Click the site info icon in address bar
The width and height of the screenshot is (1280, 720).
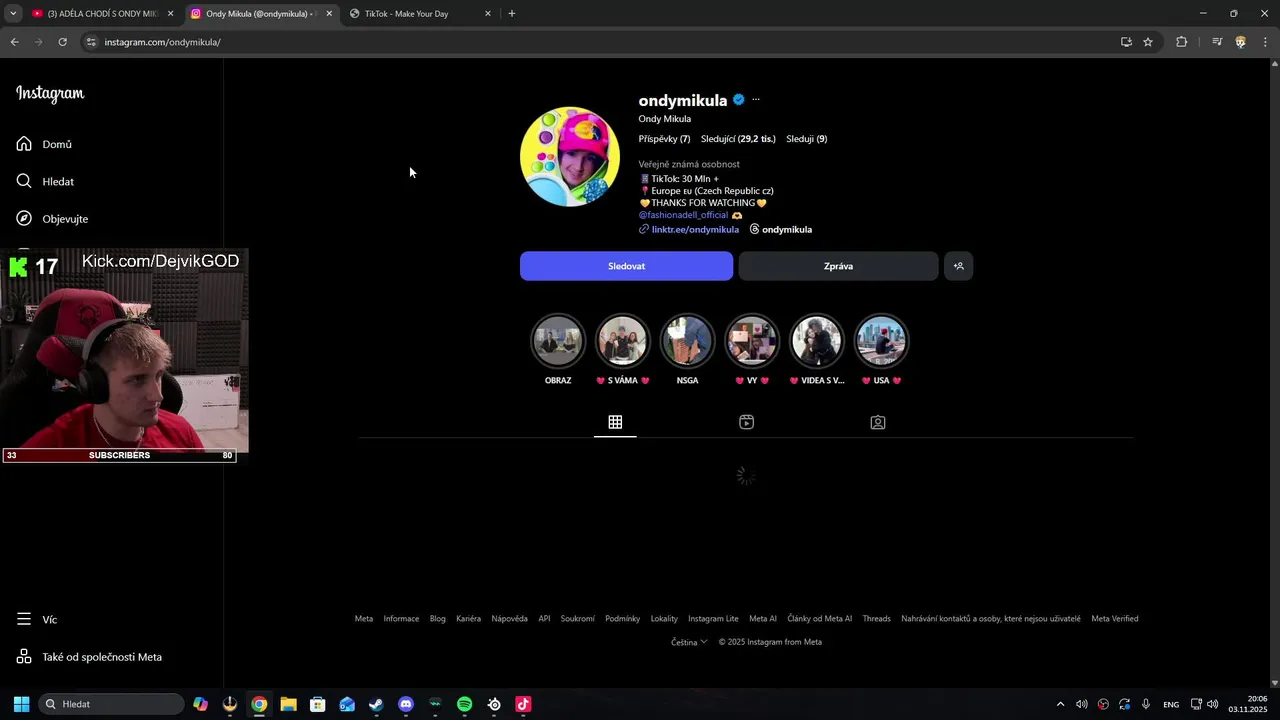pyautogui.click(x=91, y=42)
